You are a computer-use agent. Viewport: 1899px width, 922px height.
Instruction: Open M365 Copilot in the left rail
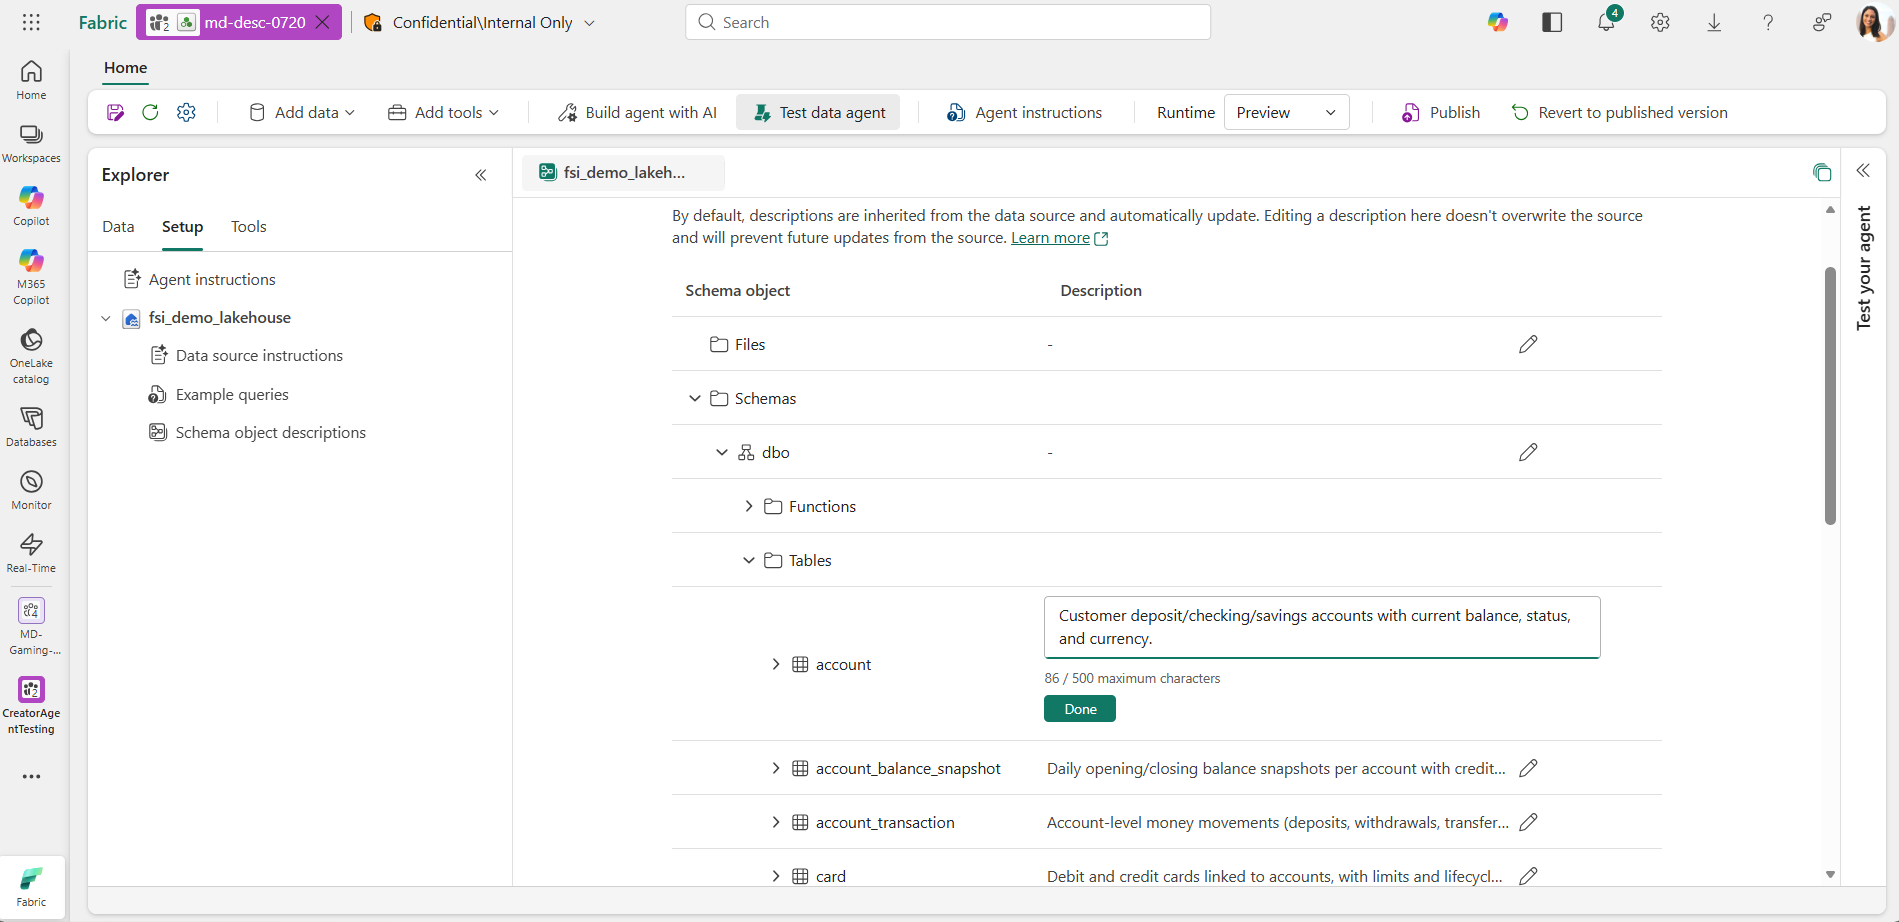pyautogui.click(x=31, y=277)
